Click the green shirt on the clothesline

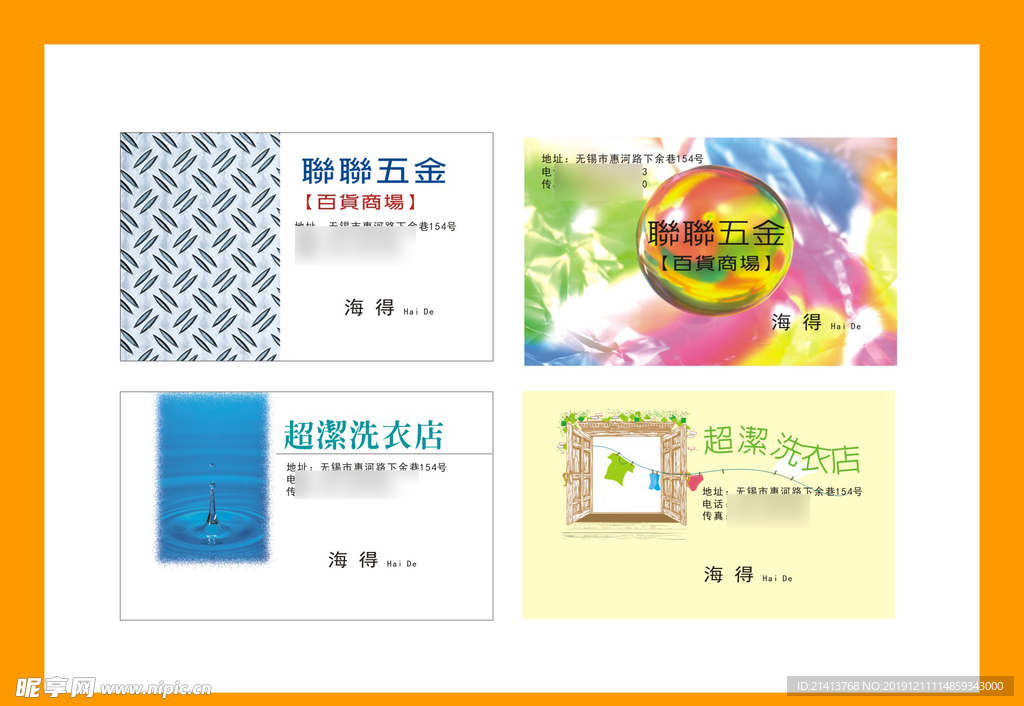coord(619,468)
